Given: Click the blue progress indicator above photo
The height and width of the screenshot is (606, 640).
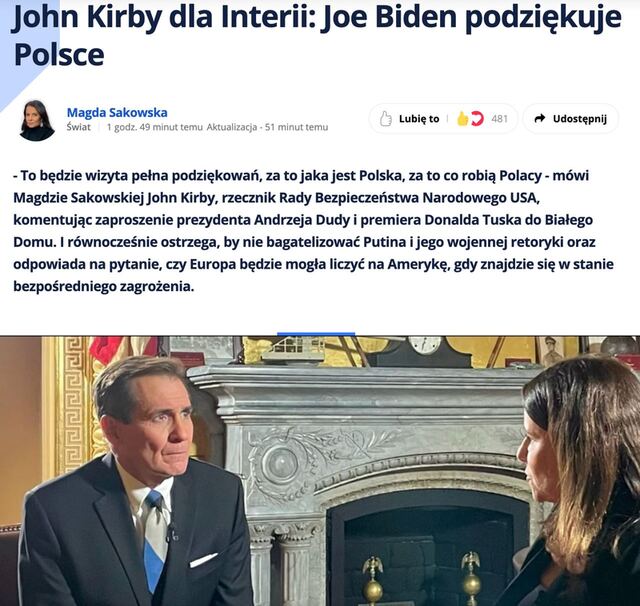Looking at the screenshot, I should coord(316,334).
